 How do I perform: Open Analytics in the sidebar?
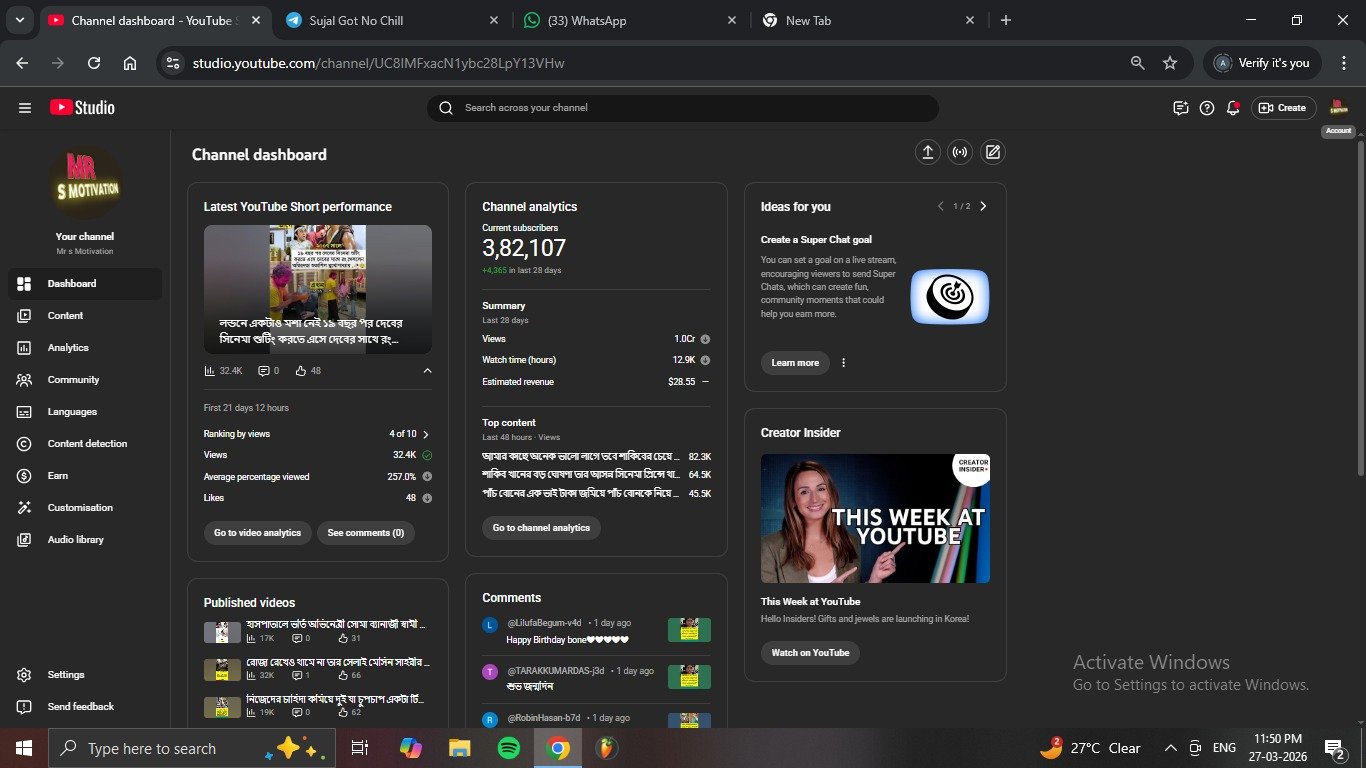tap(68, 348)
